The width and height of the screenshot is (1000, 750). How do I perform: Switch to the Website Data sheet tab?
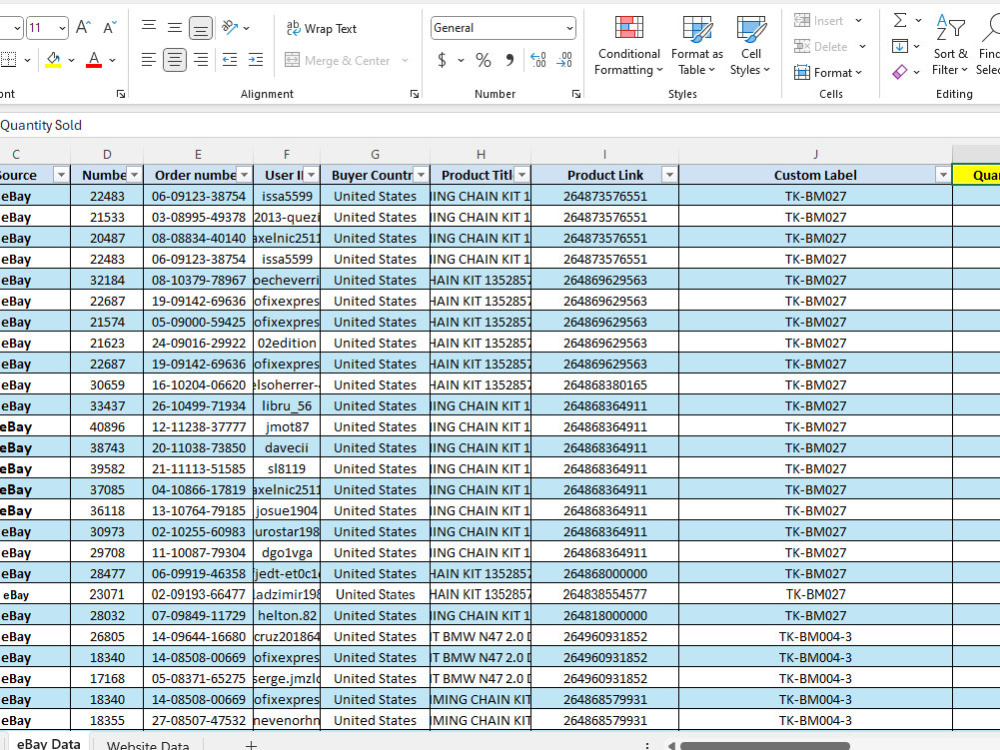148,745
